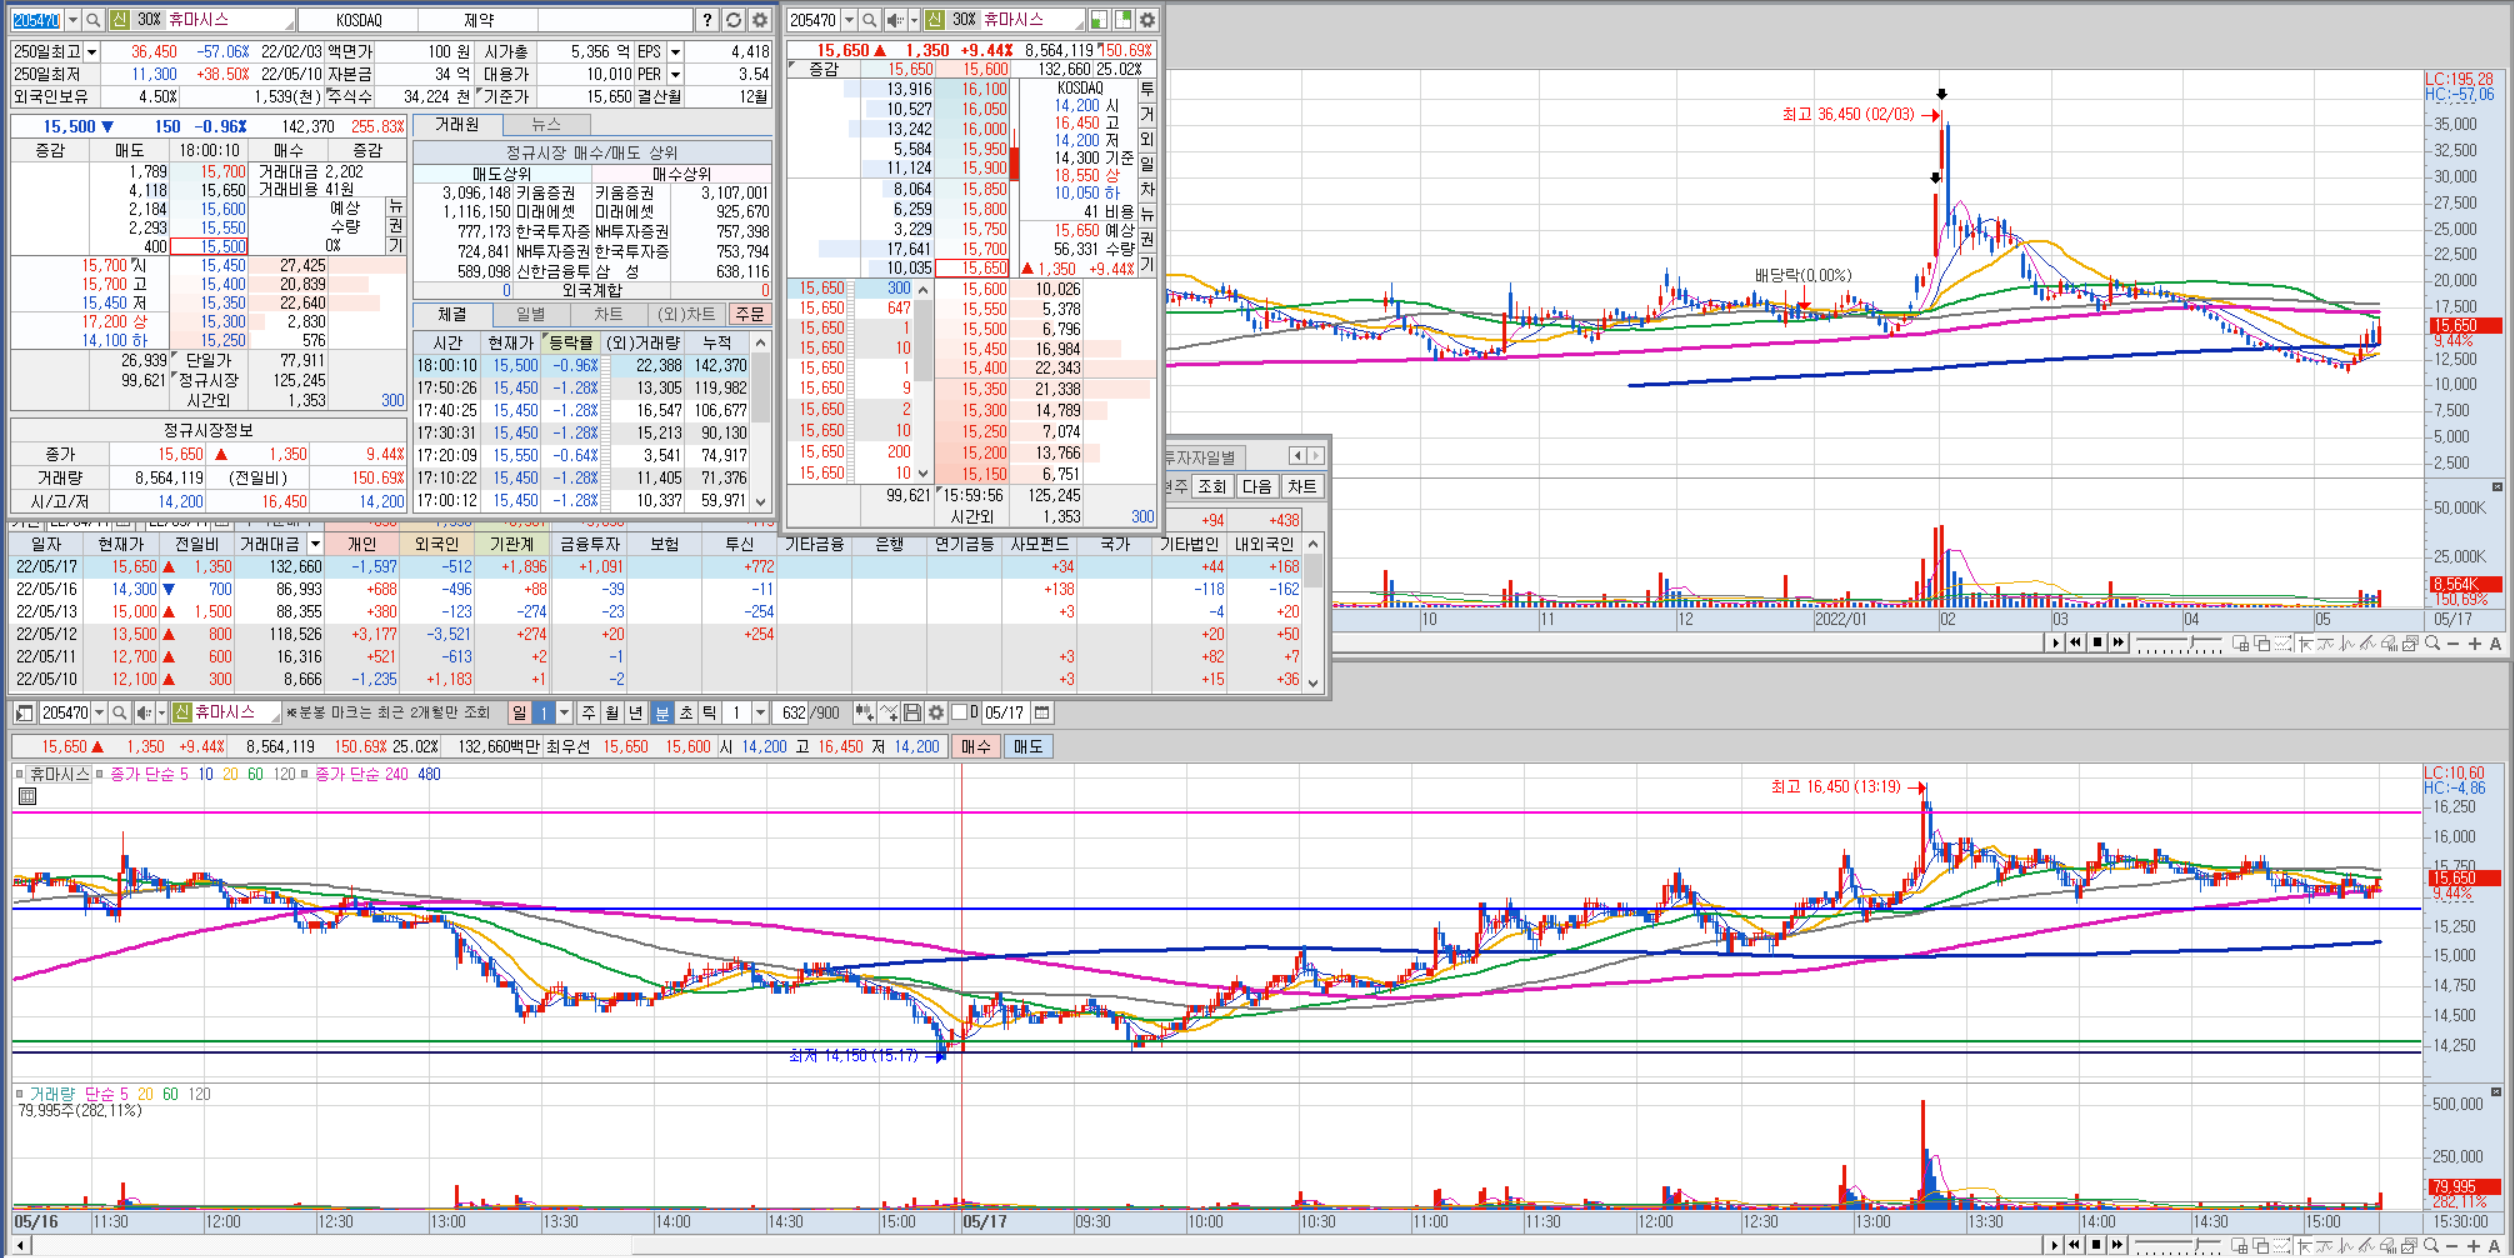The image size is (2514, 1258).
Task: Click the play button below the daily chart
Action: pyautogui.click(x=2055, y=643)
